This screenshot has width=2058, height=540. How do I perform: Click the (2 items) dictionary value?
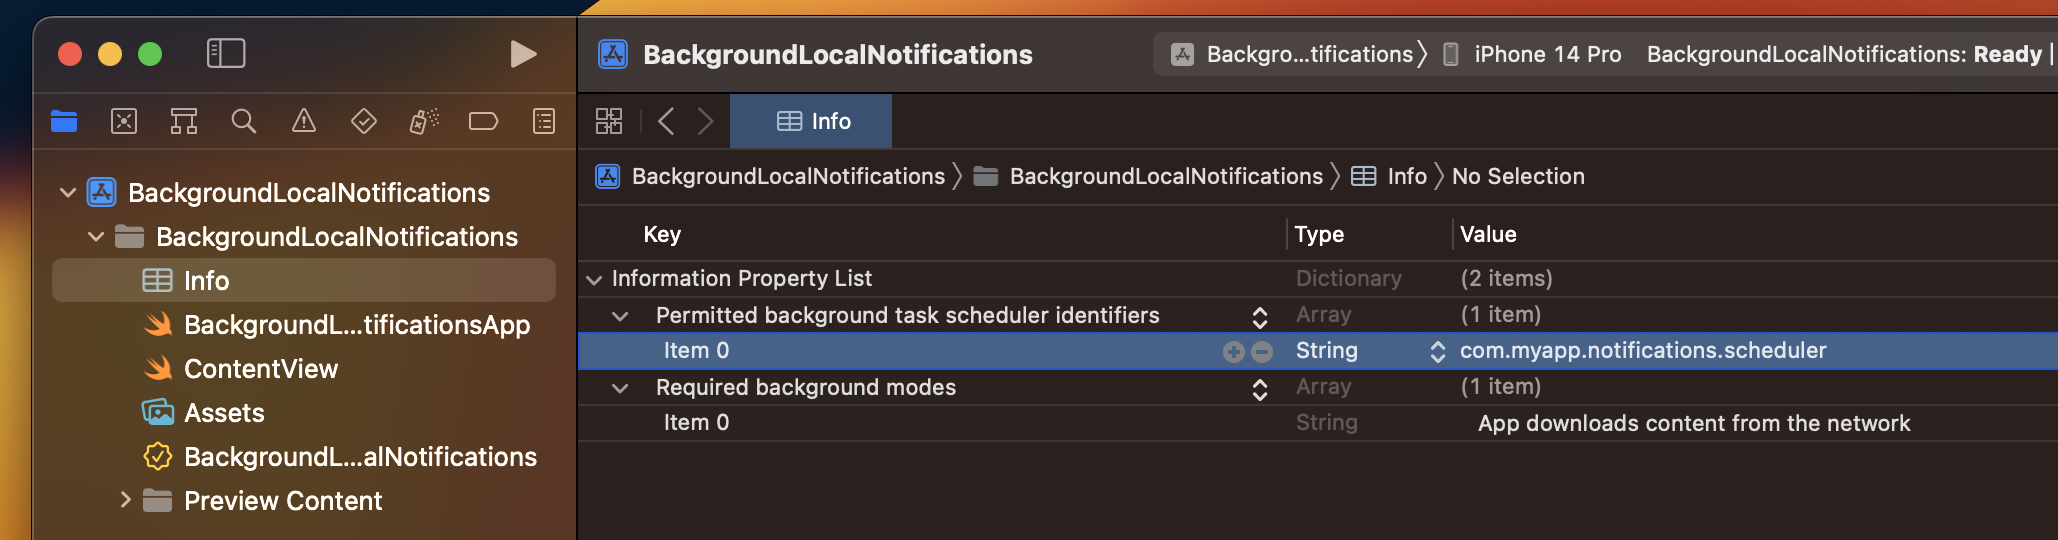1506,278
